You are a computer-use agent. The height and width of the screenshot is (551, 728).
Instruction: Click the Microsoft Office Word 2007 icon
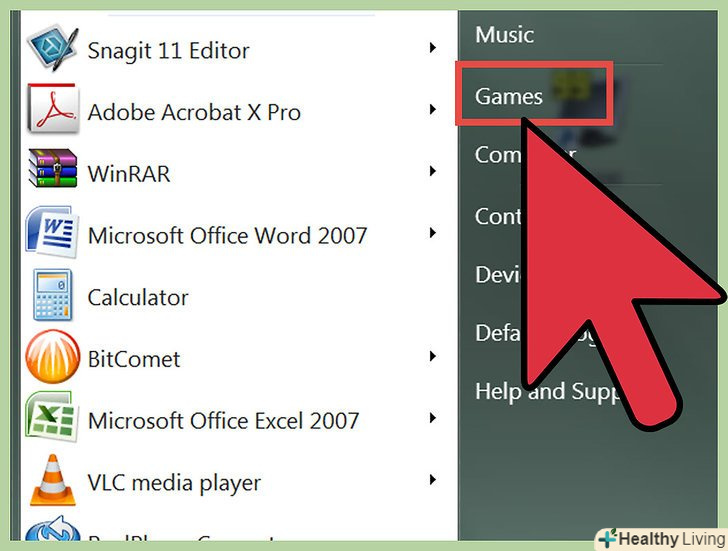51,232
